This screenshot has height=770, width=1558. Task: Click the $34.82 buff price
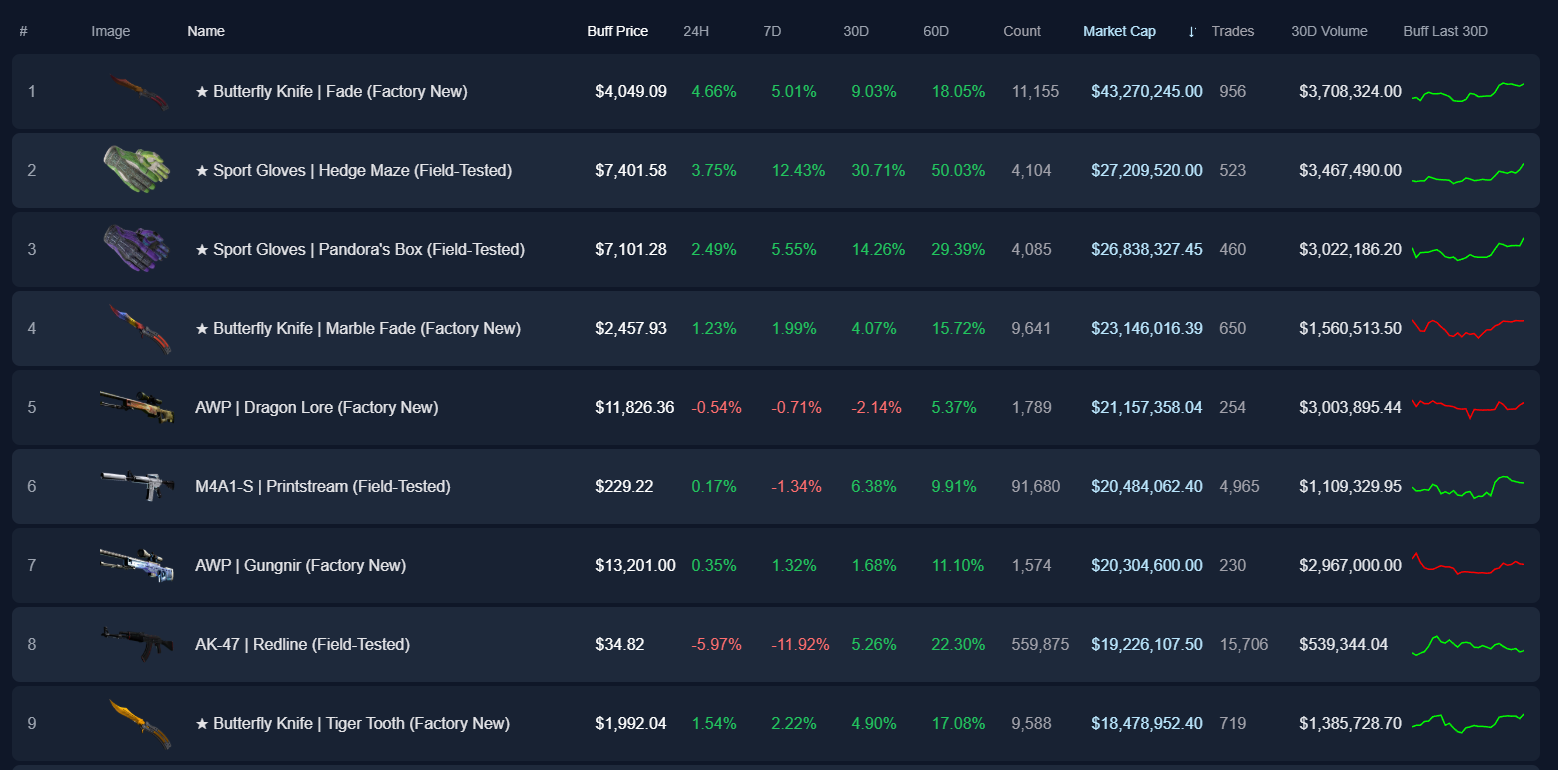(x=619, y=644)
